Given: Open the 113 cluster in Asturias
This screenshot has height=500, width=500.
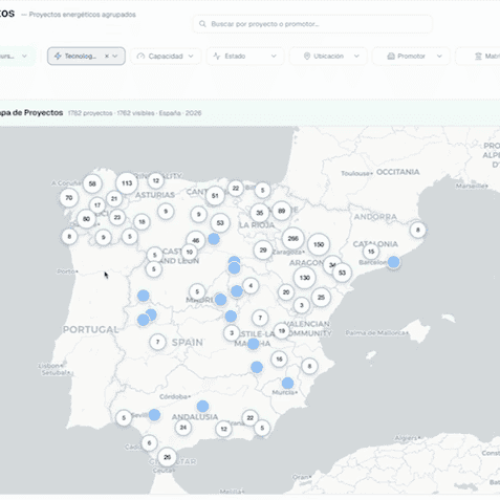Looking at the screenshot, I should [x=127, y=183].
